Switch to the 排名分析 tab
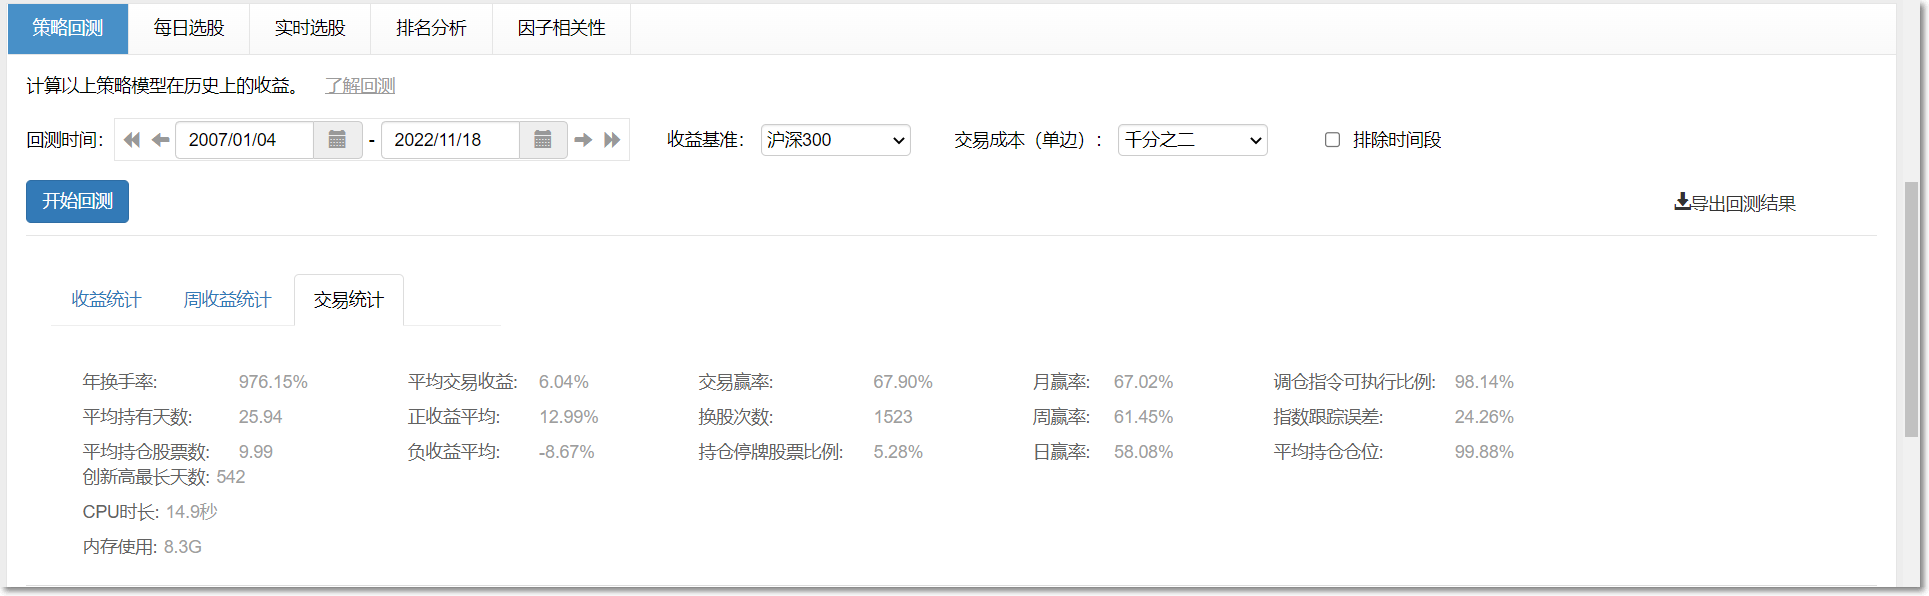The image size is (1929, 596). tap(431, 28)
